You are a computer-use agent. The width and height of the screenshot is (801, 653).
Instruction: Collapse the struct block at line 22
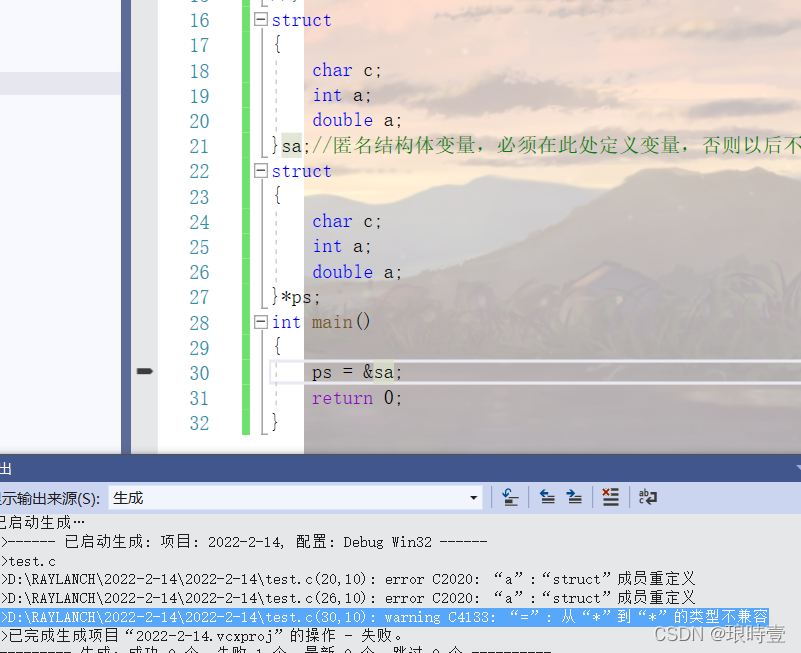click(x=261, y=171)
